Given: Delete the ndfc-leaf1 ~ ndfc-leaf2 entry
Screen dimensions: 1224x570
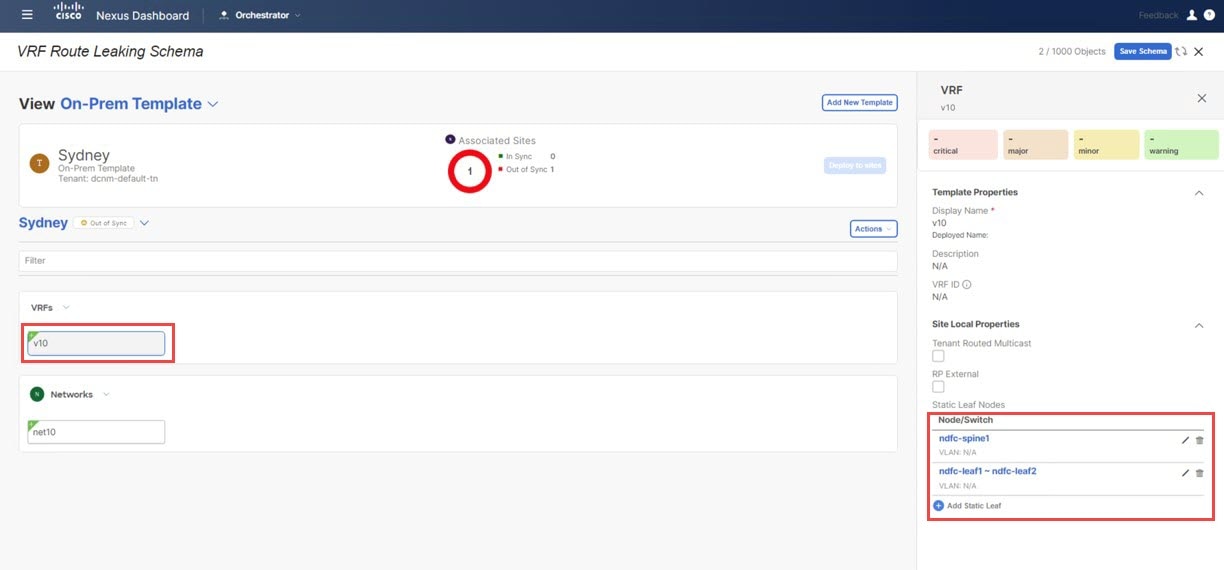Looking at the screenshot, I should [1200, 472].
